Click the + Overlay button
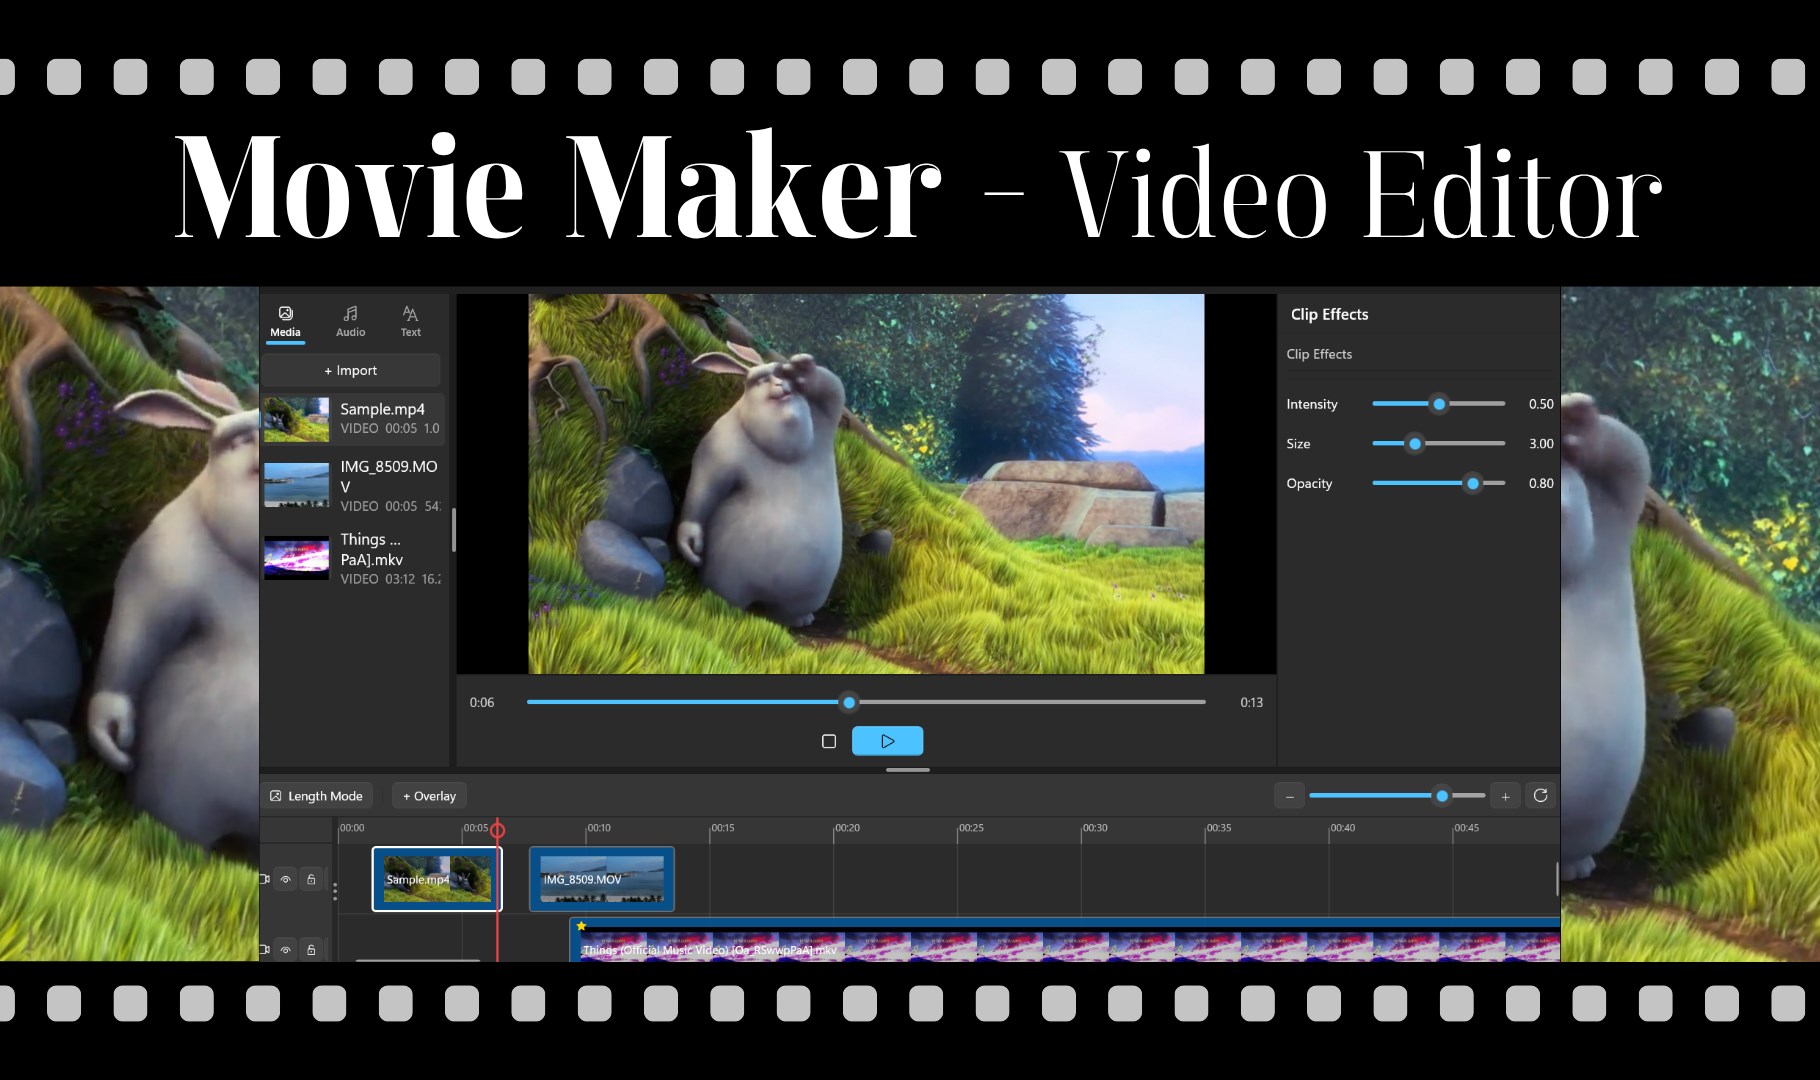 tap(429, 796)
